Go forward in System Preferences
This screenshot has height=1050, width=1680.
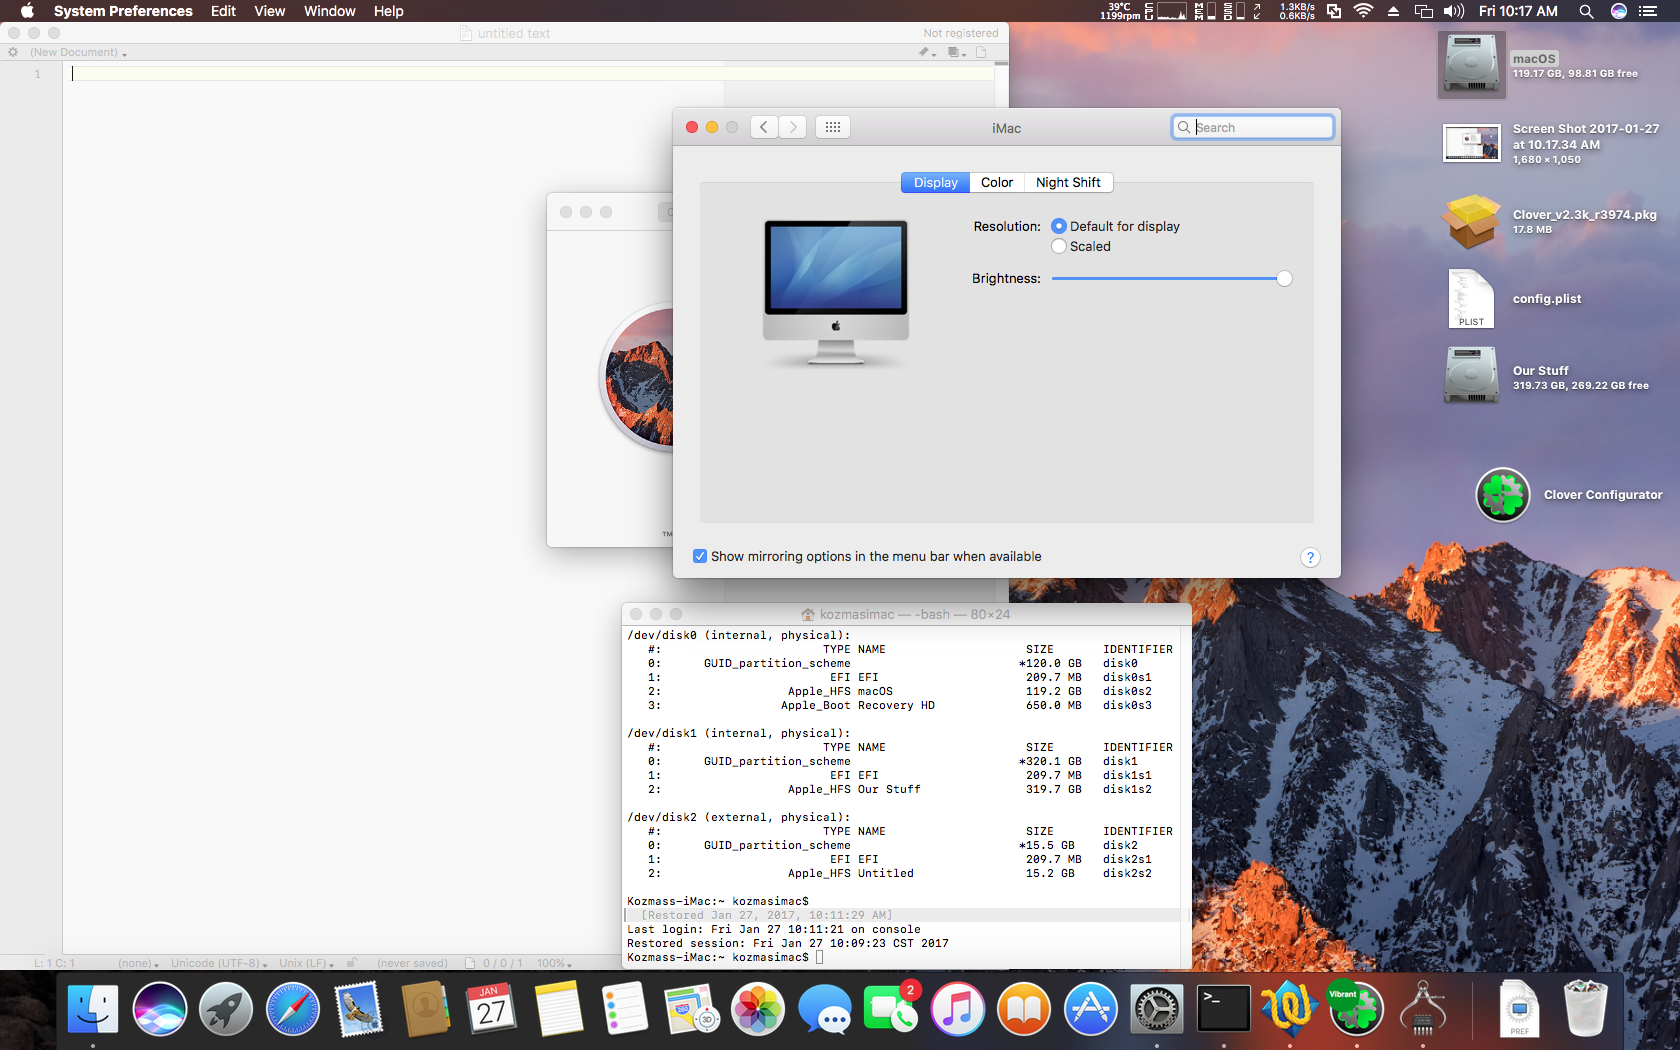(x=793, y=127)
